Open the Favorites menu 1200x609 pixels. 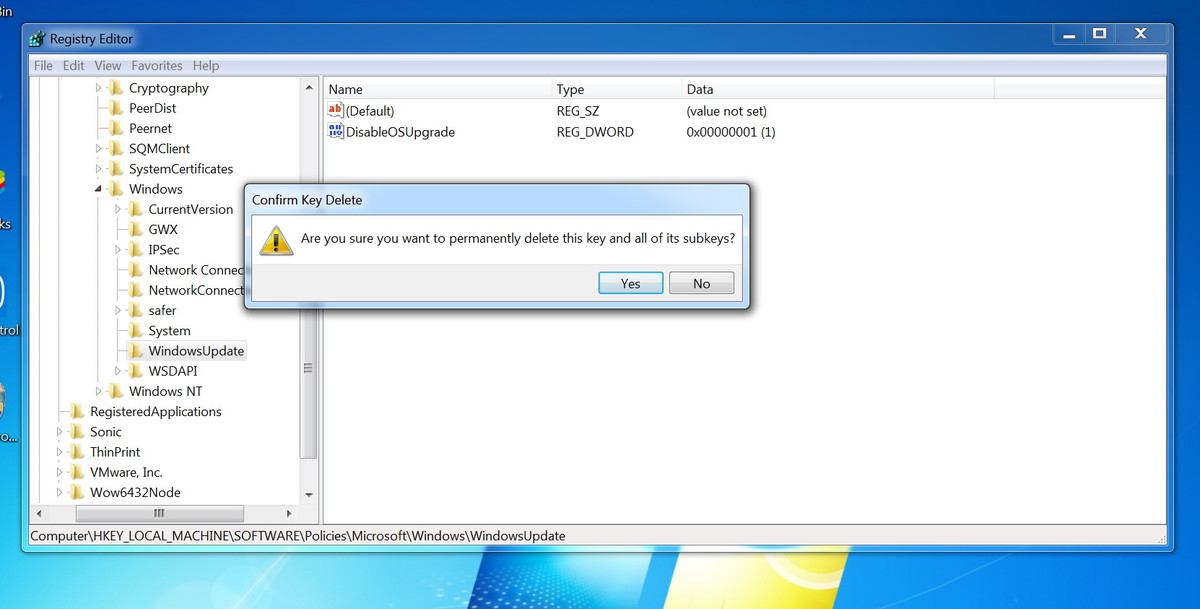(156, 65)
